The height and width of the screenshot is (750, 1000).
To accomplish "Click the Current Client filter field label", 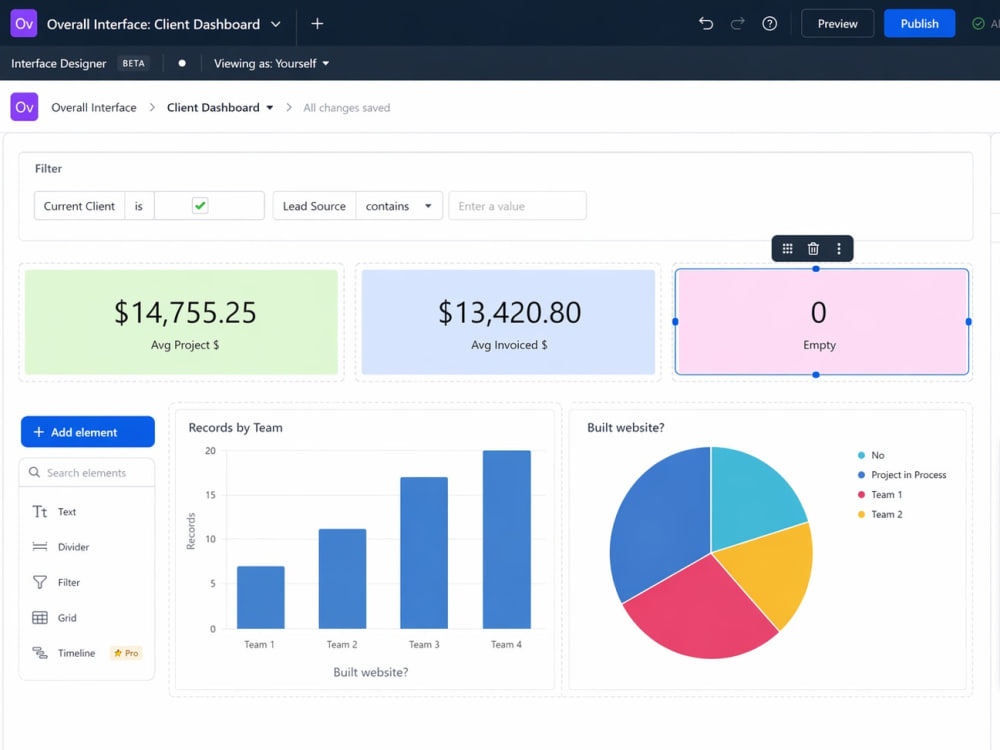I will (x=79, y=206).
